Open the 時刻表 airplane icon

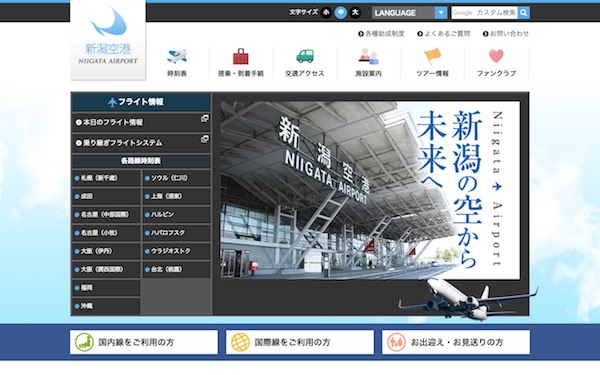(x=177, y=57)
